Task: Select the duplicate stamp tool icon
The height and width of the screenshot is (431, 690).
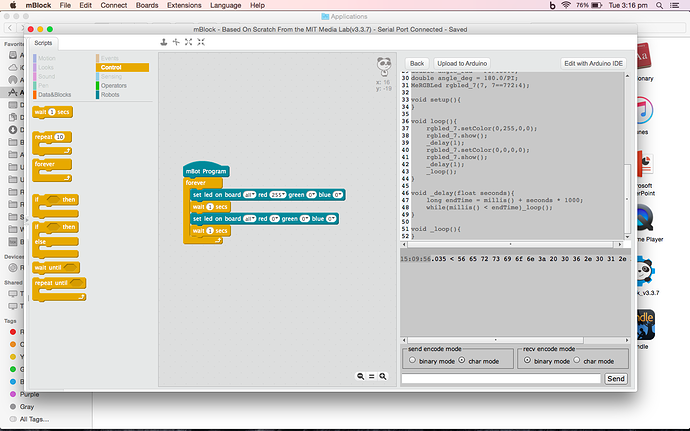Action: pos(164,42)
